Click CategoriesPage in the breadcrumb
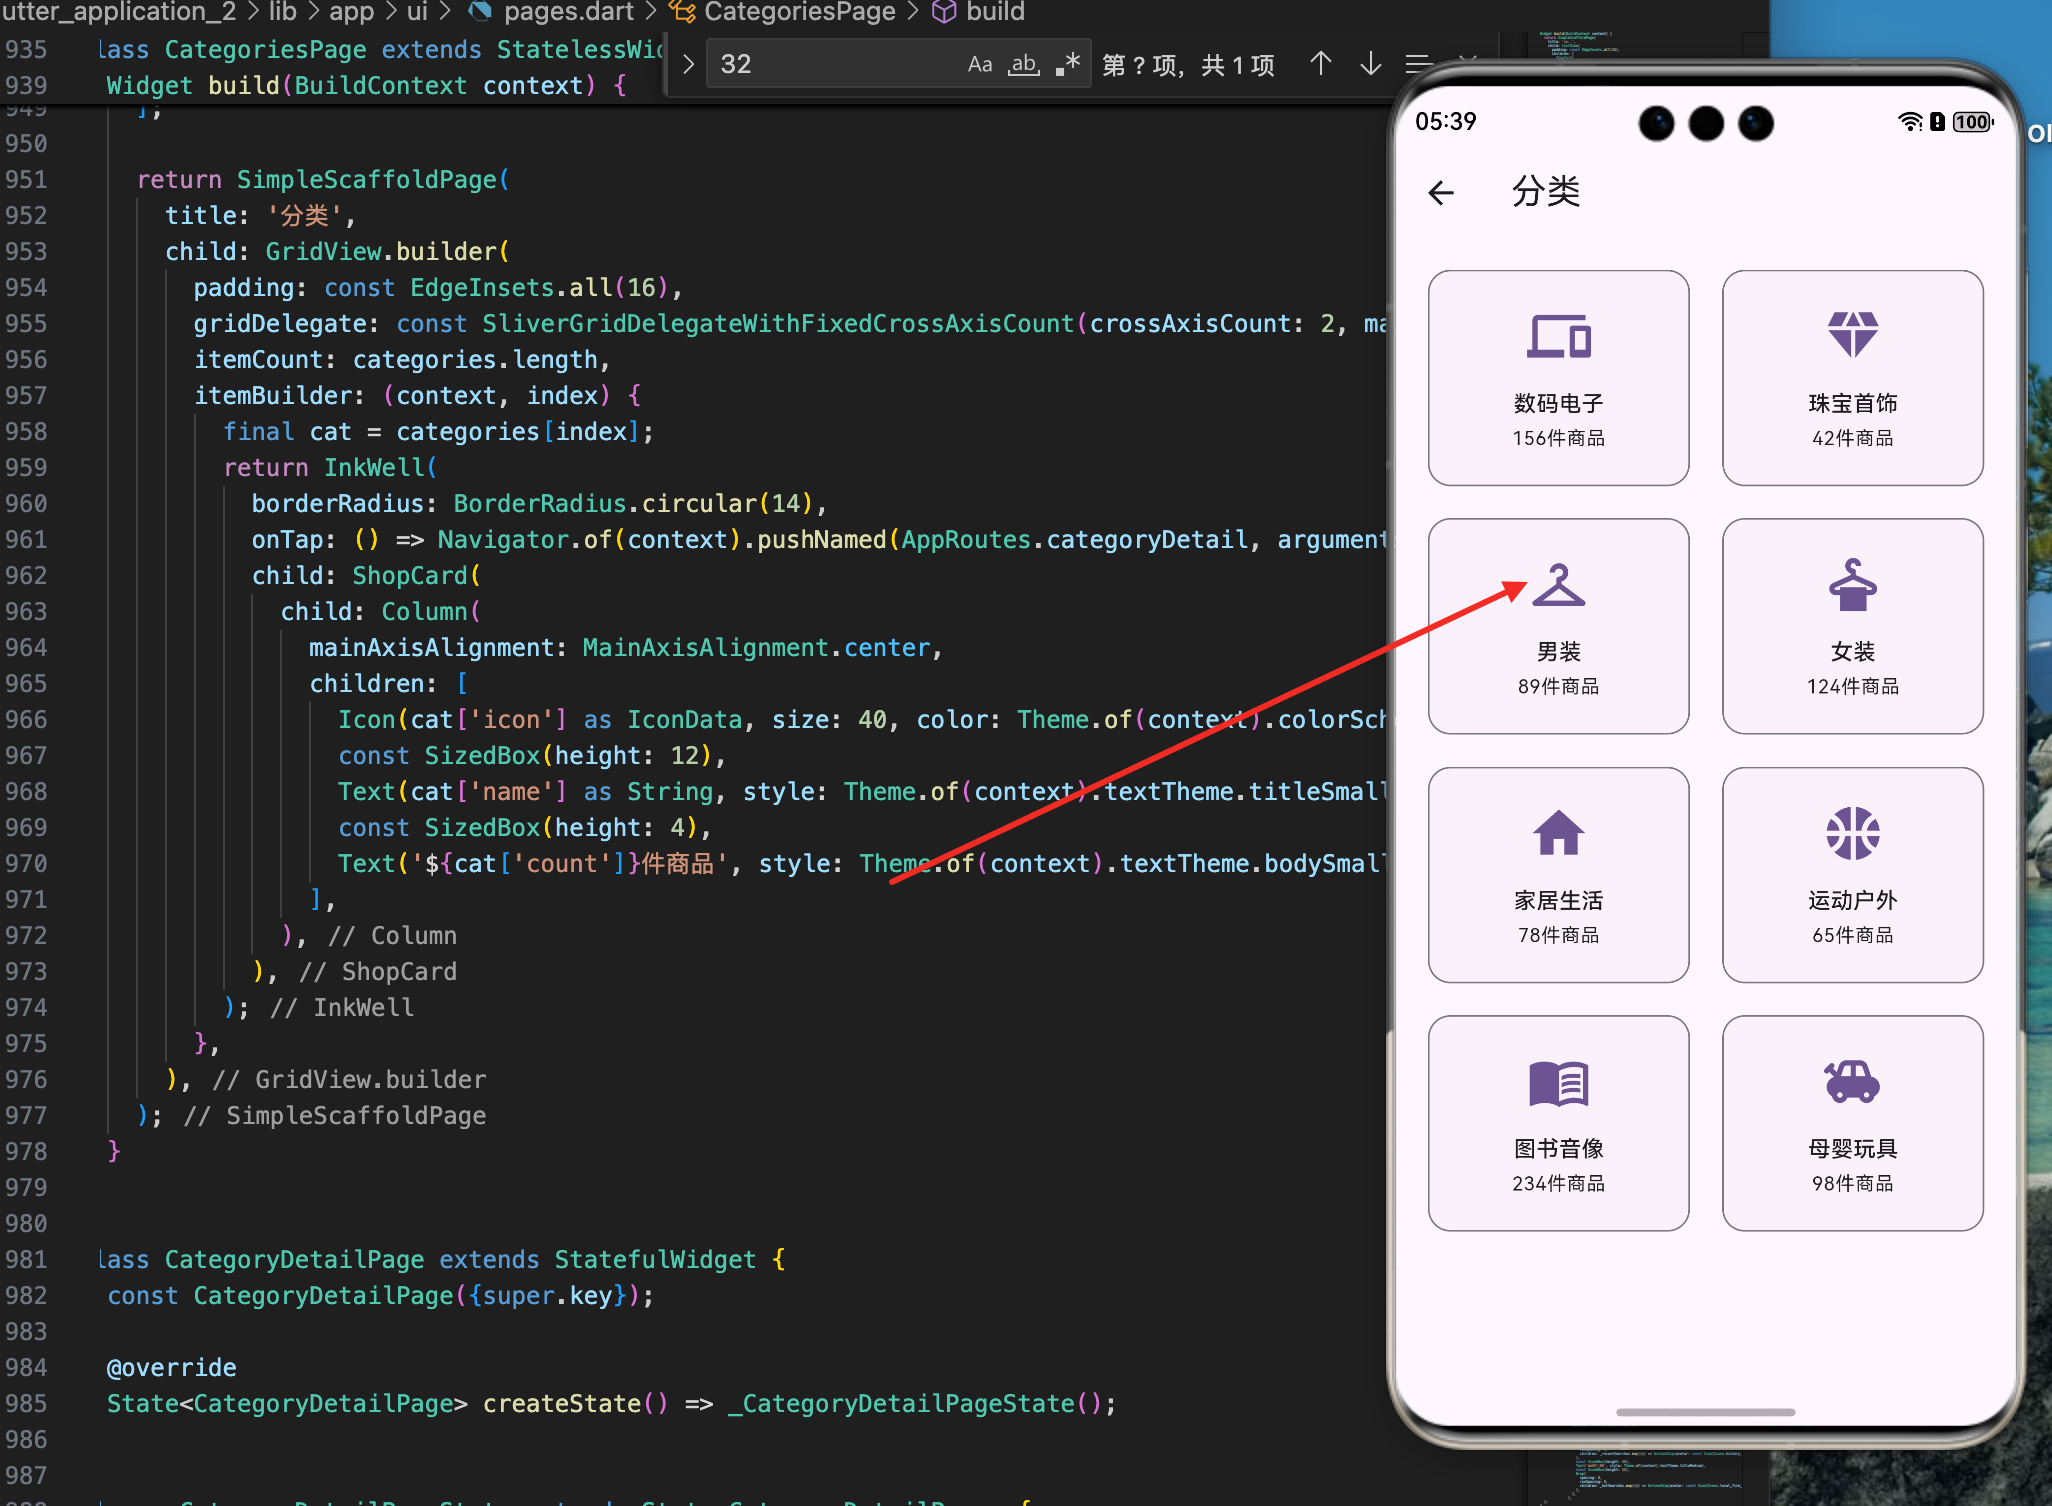The image size is (2052, 1506). (x=799, y=12)
